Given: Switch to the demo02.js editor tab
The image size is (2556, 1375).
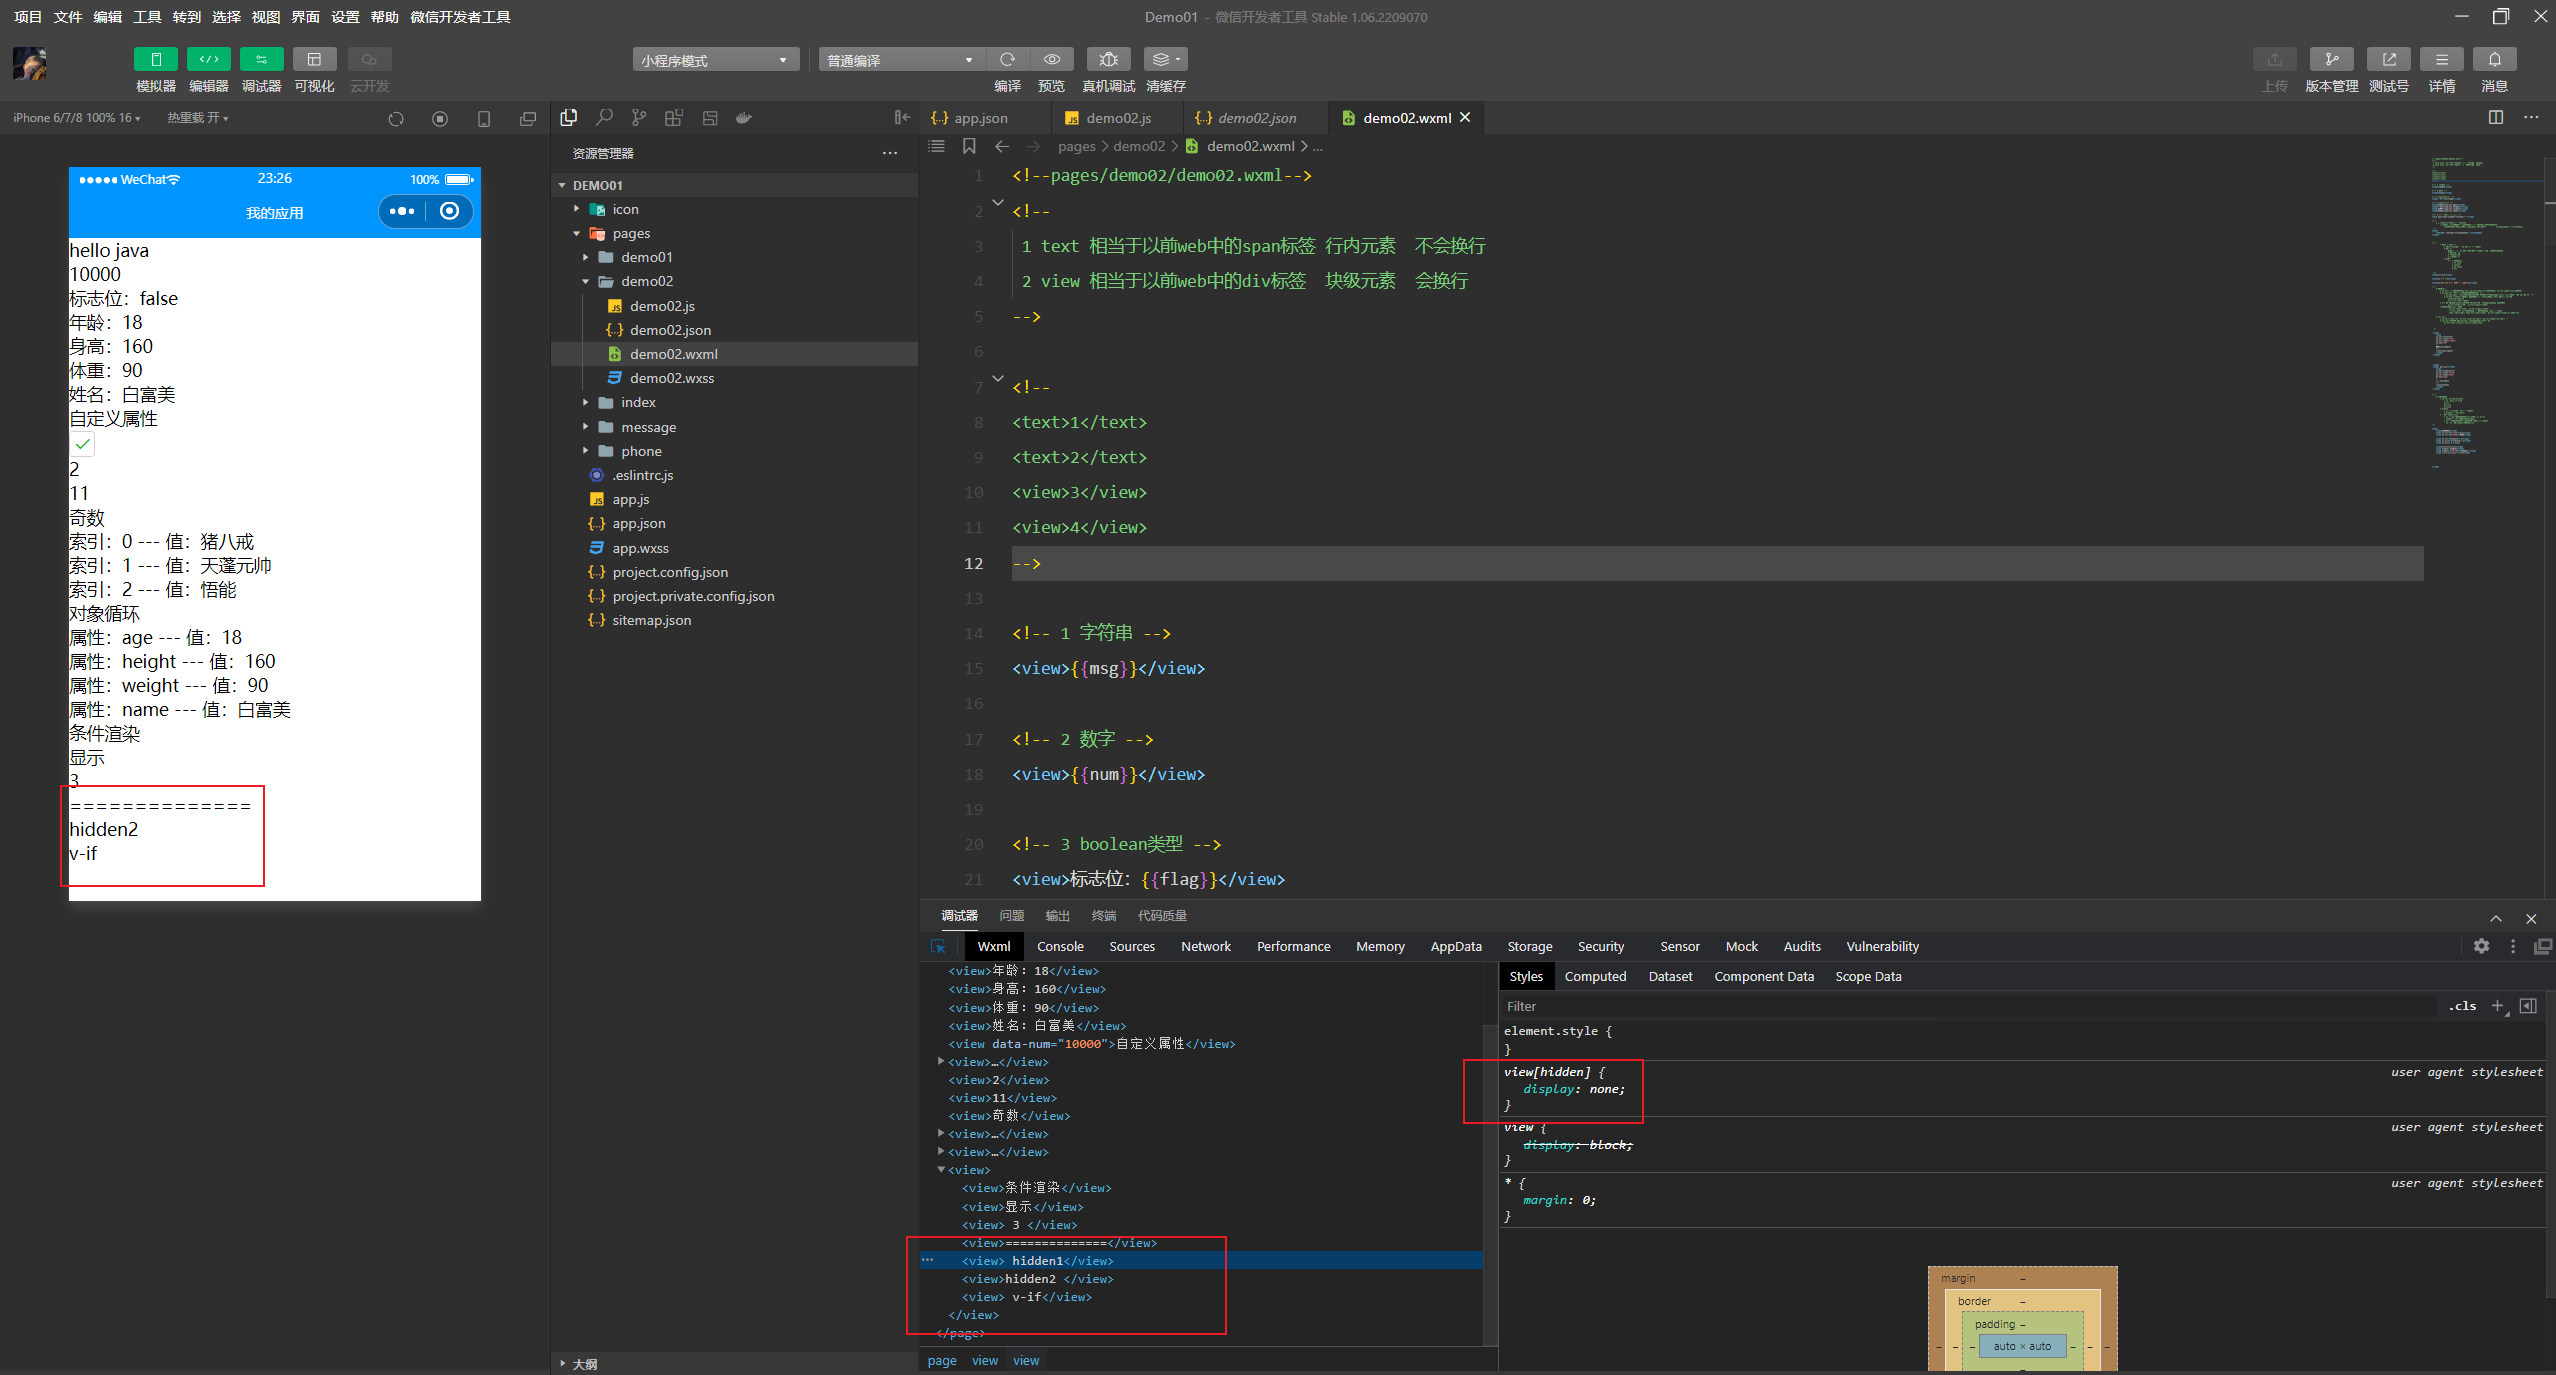Looking at the screenshot, I should [x=1118, y=118].
